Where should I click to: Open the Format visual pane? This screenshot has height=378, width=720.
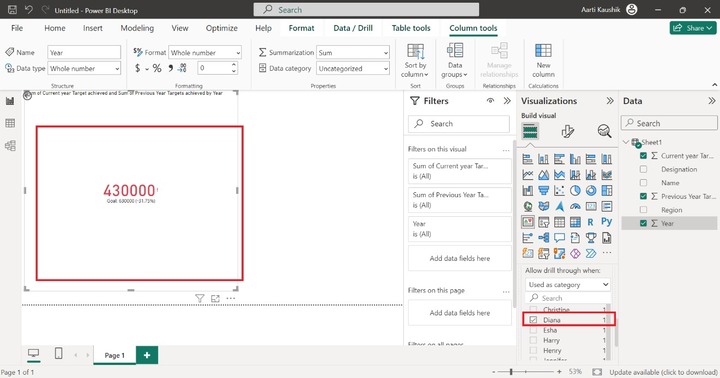(x=568, y=131)
